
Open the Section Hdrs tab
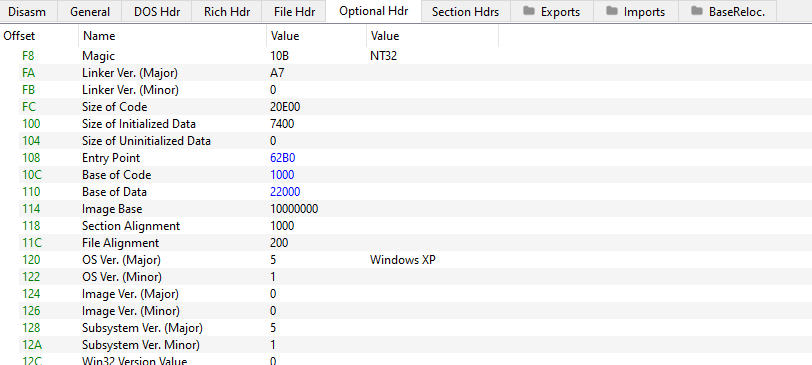466,11
